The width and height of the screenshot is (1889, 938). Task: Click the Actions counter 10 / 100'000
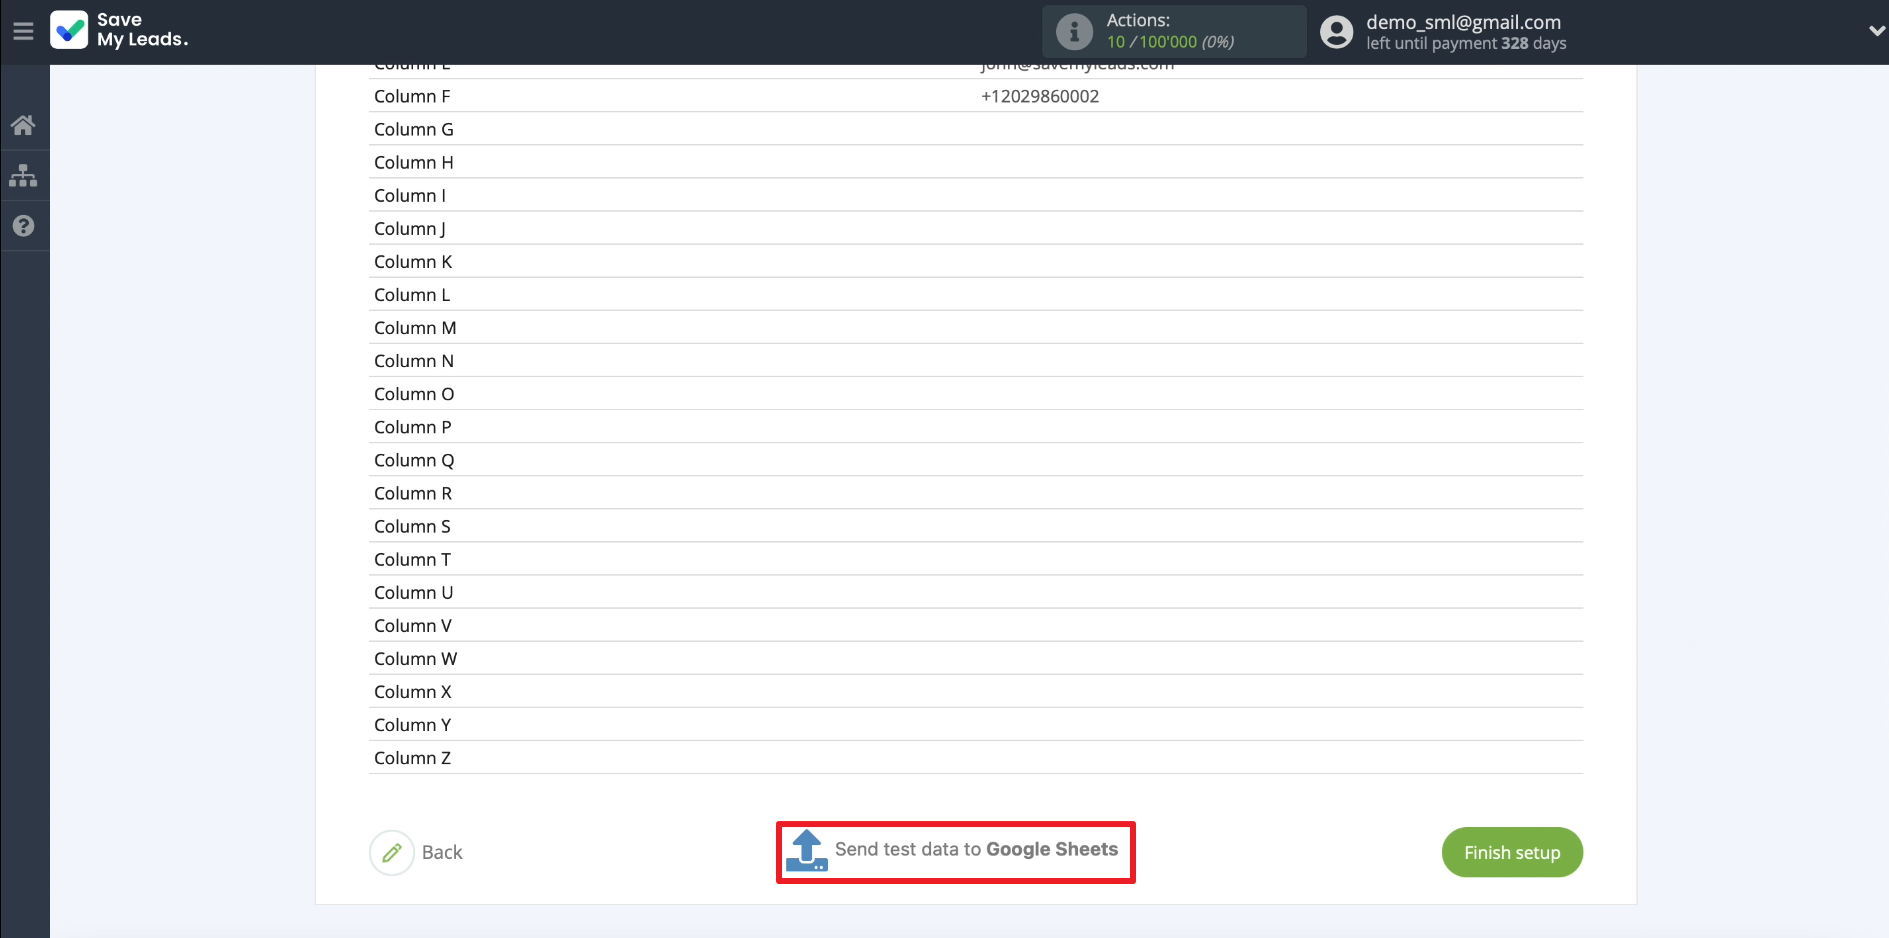(1170, 42)
